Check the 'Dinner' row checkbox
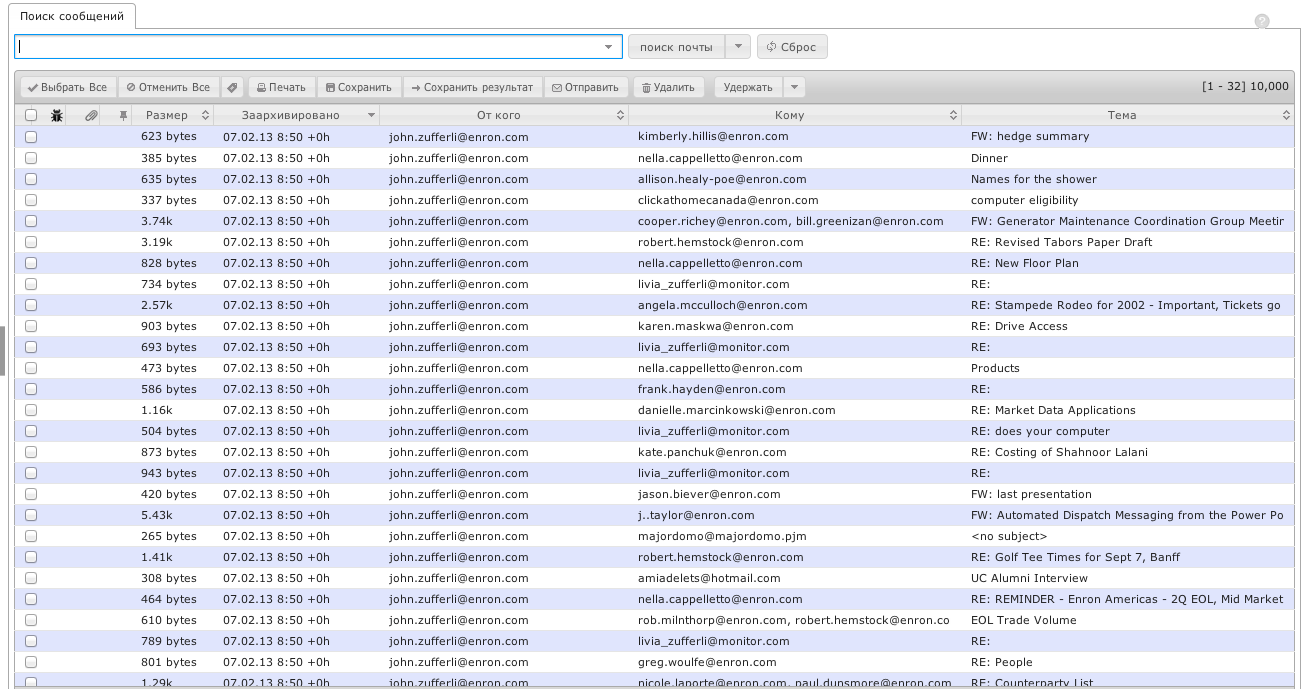This screenshot has width=1302, height=689. 31,158
